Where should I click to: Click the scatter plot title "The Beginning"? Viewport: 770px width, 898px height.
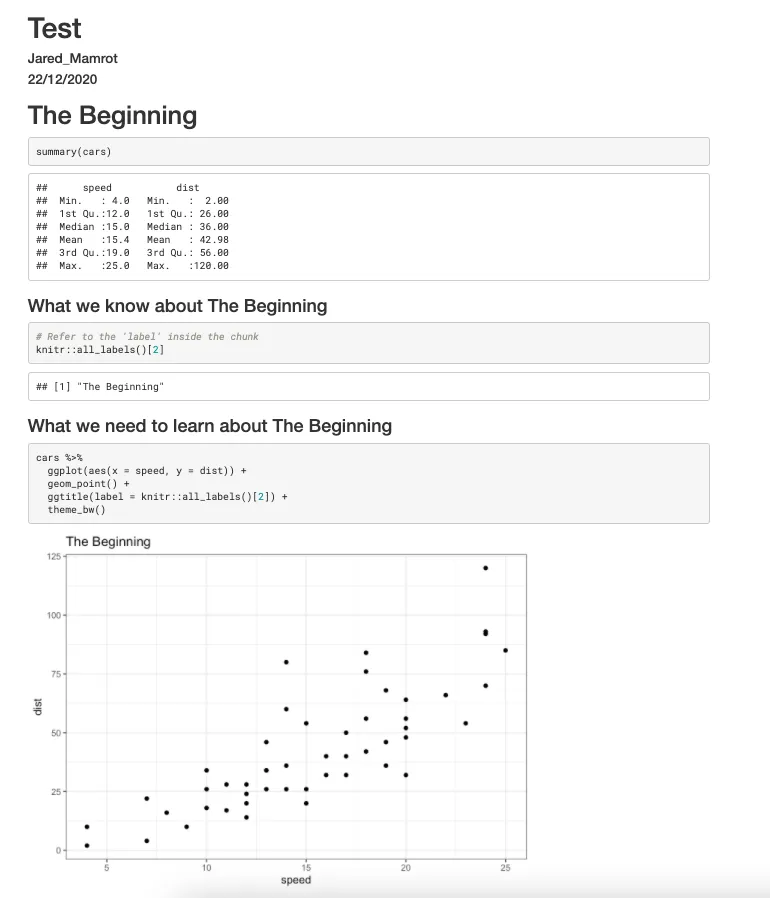[x=108, y=542]
